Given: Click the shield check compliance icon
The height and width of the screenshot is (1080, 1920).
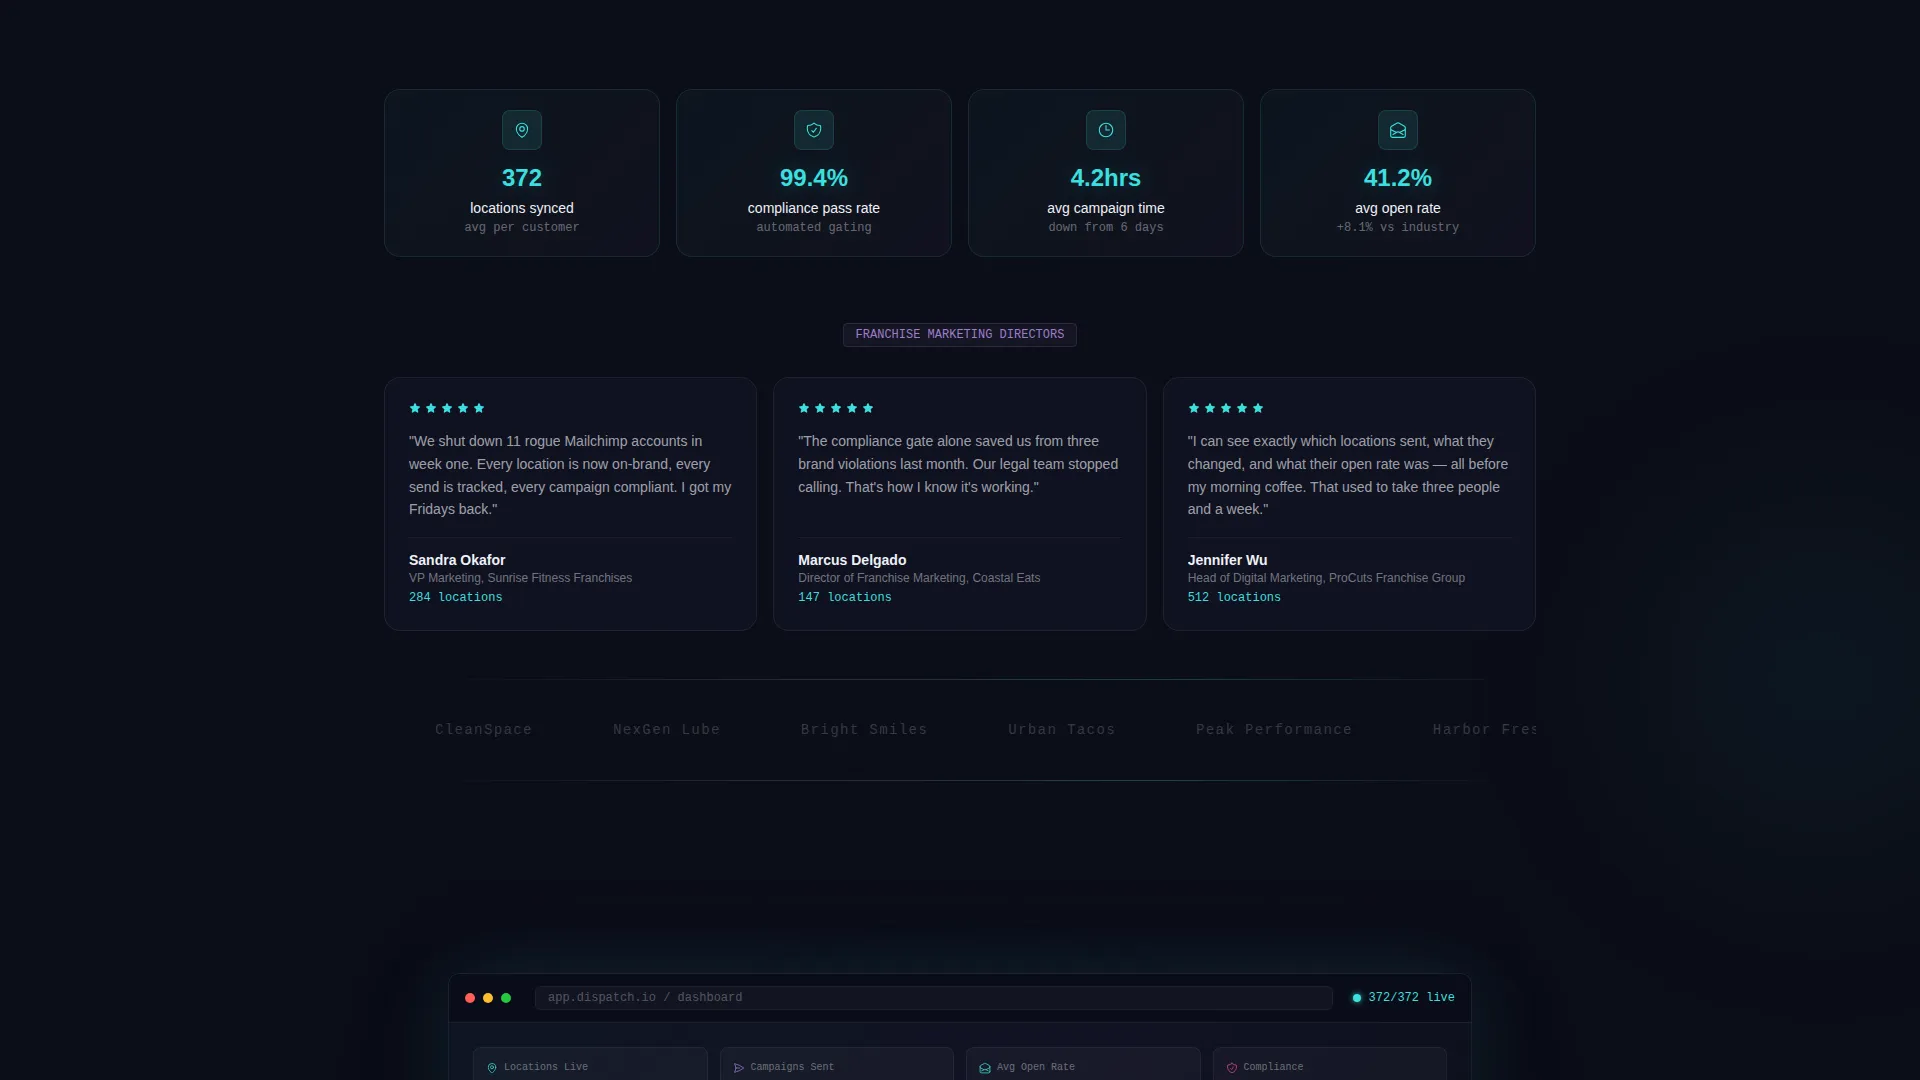Looking at the screenshot, I should tap(813, 130).
